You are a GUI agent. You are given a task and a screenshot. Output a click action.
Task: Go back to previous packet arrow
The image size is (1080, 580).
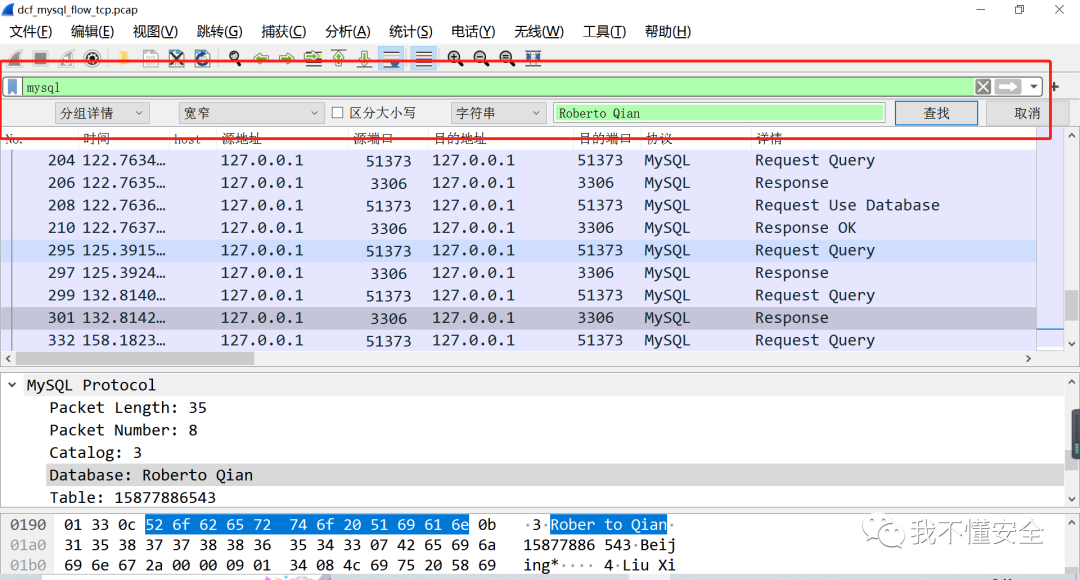click(261, 59)
